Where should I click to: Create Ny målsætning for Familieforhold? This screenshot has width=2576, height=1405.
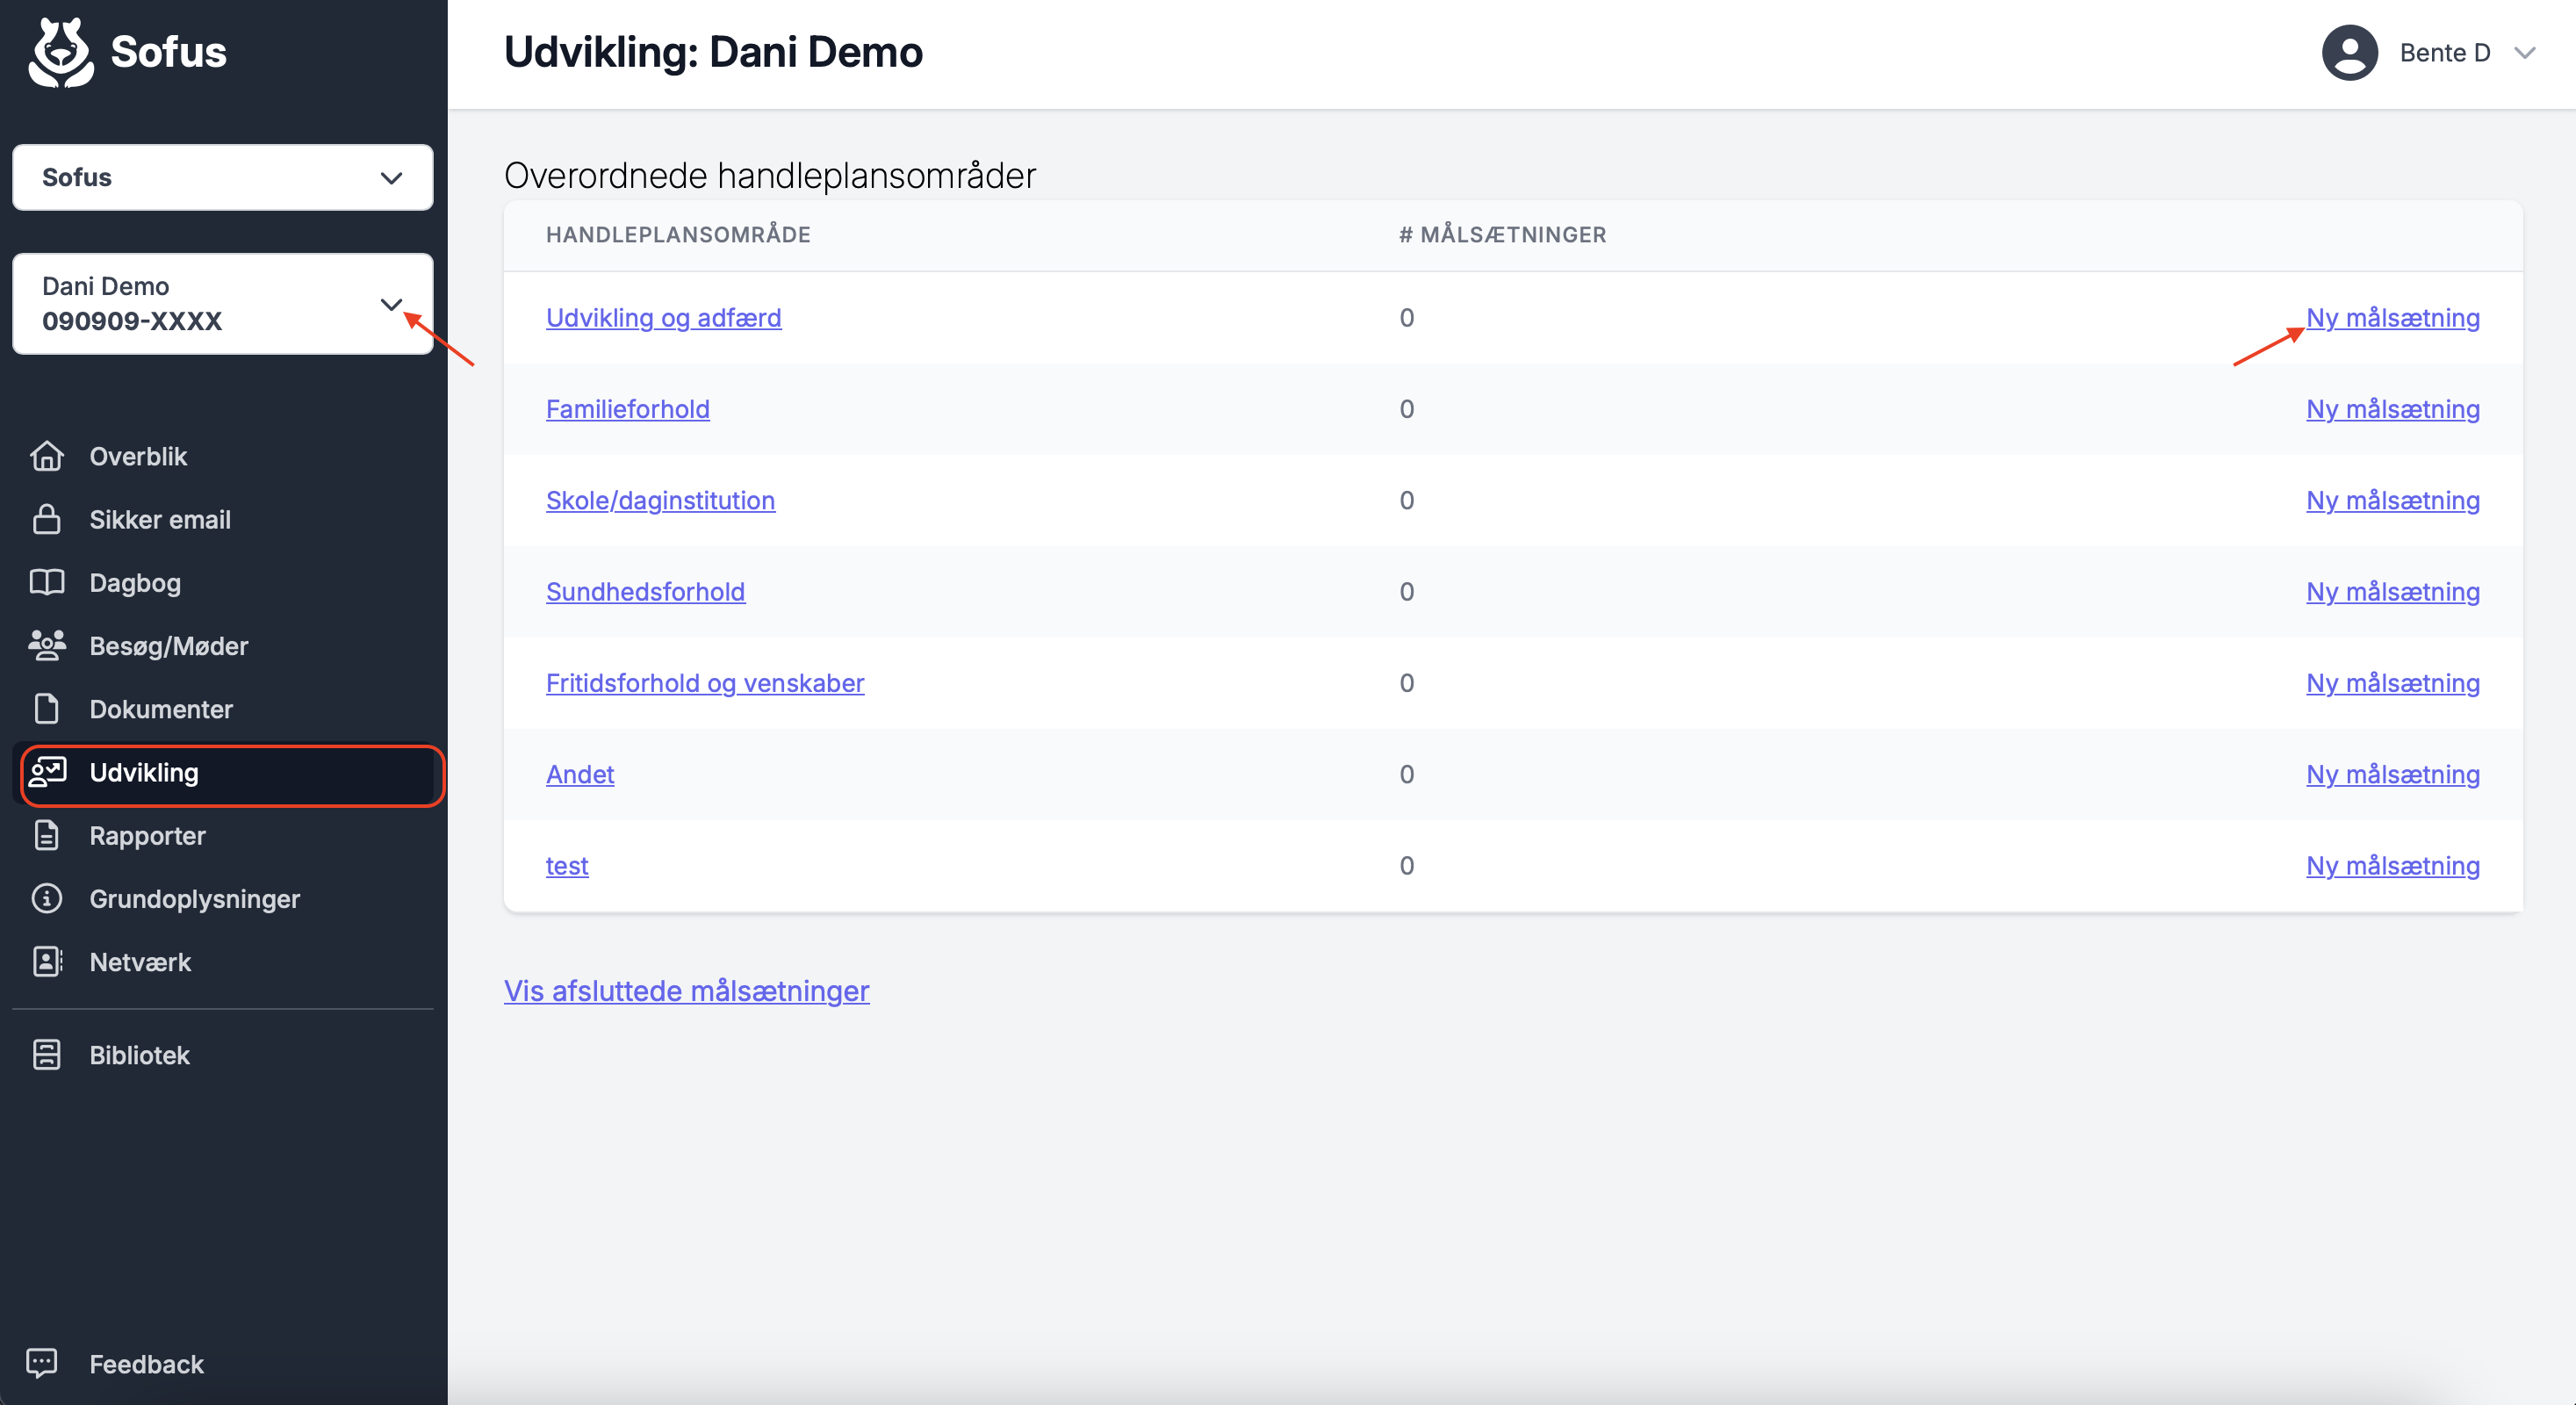point(2392,408)
